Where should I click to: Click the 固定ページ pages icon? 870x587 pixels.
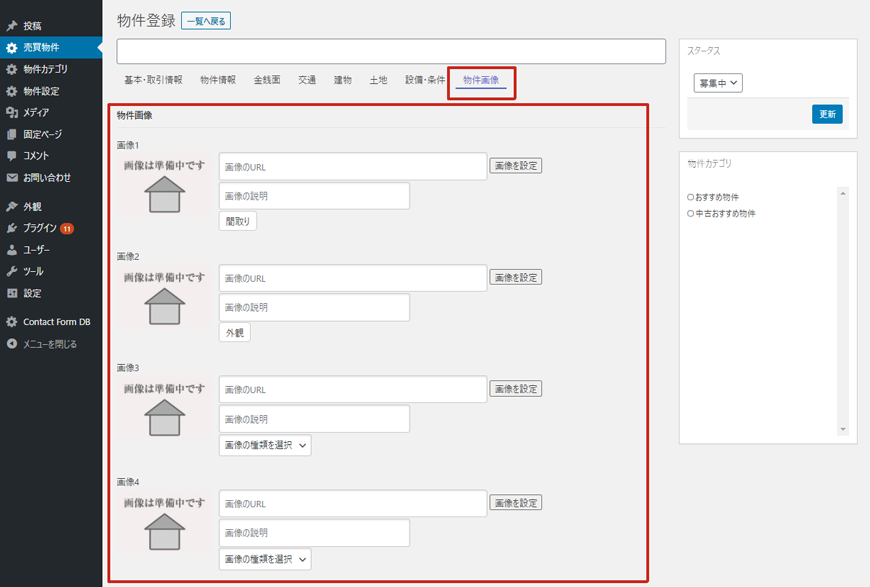coord(12,135)
